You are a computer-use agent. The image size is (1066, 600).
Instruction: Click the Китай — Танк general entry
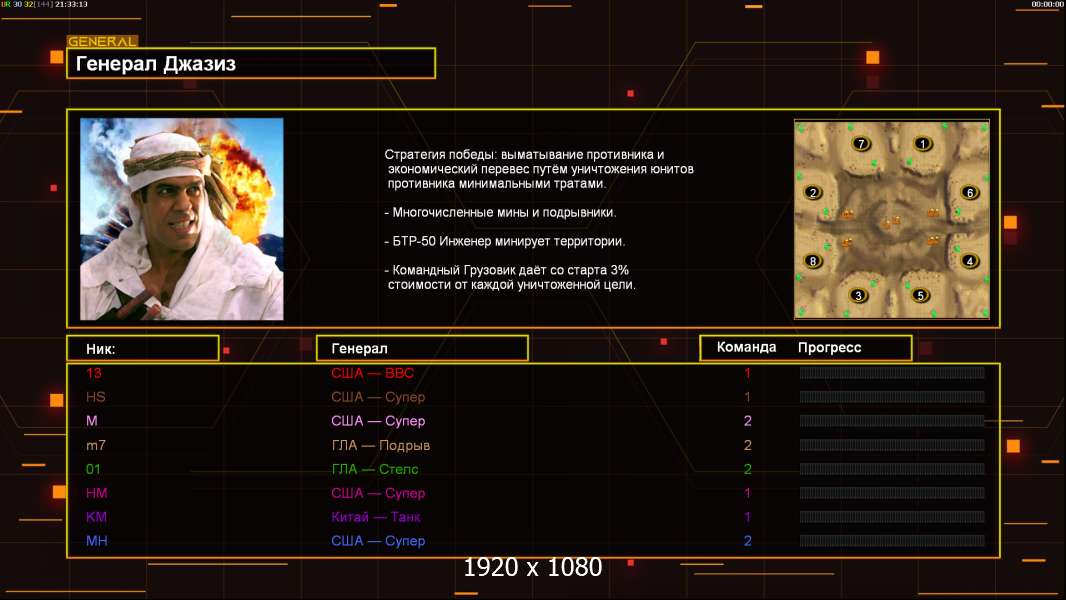[x=376, y=516]
